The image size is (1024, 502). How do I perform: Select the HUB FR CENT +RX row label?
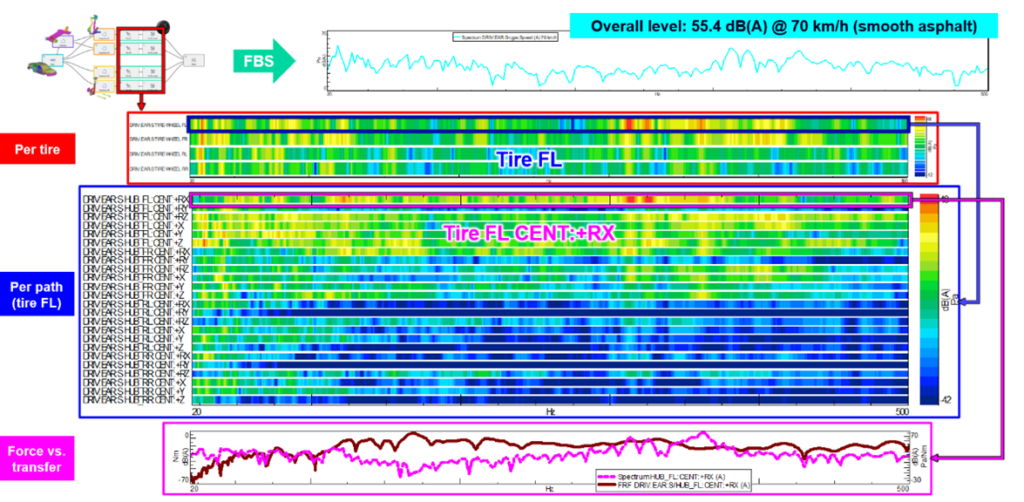(135, 251)
